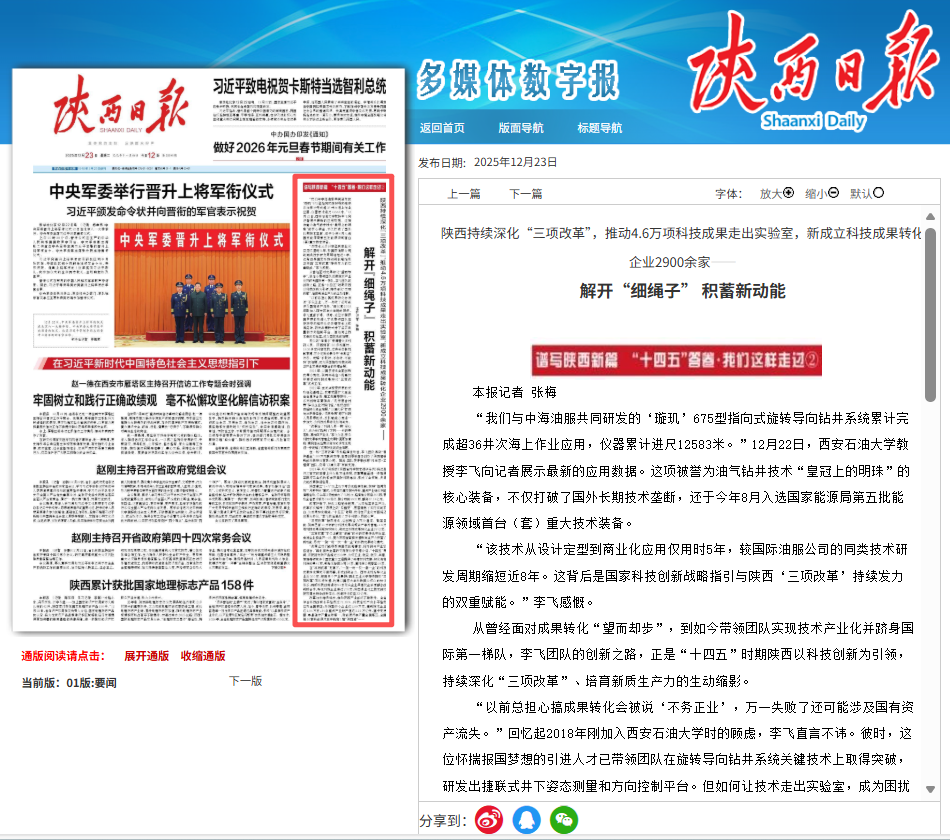Go to previous article 上一篇
This screenshot has height=840, width=950.
tap(464, 194)
